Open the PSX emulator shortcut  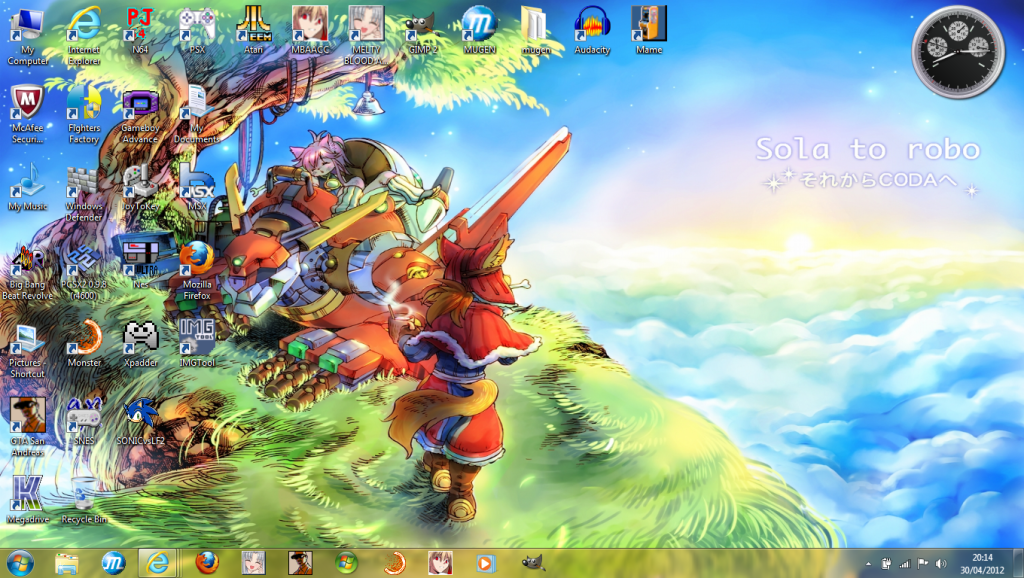197,30
